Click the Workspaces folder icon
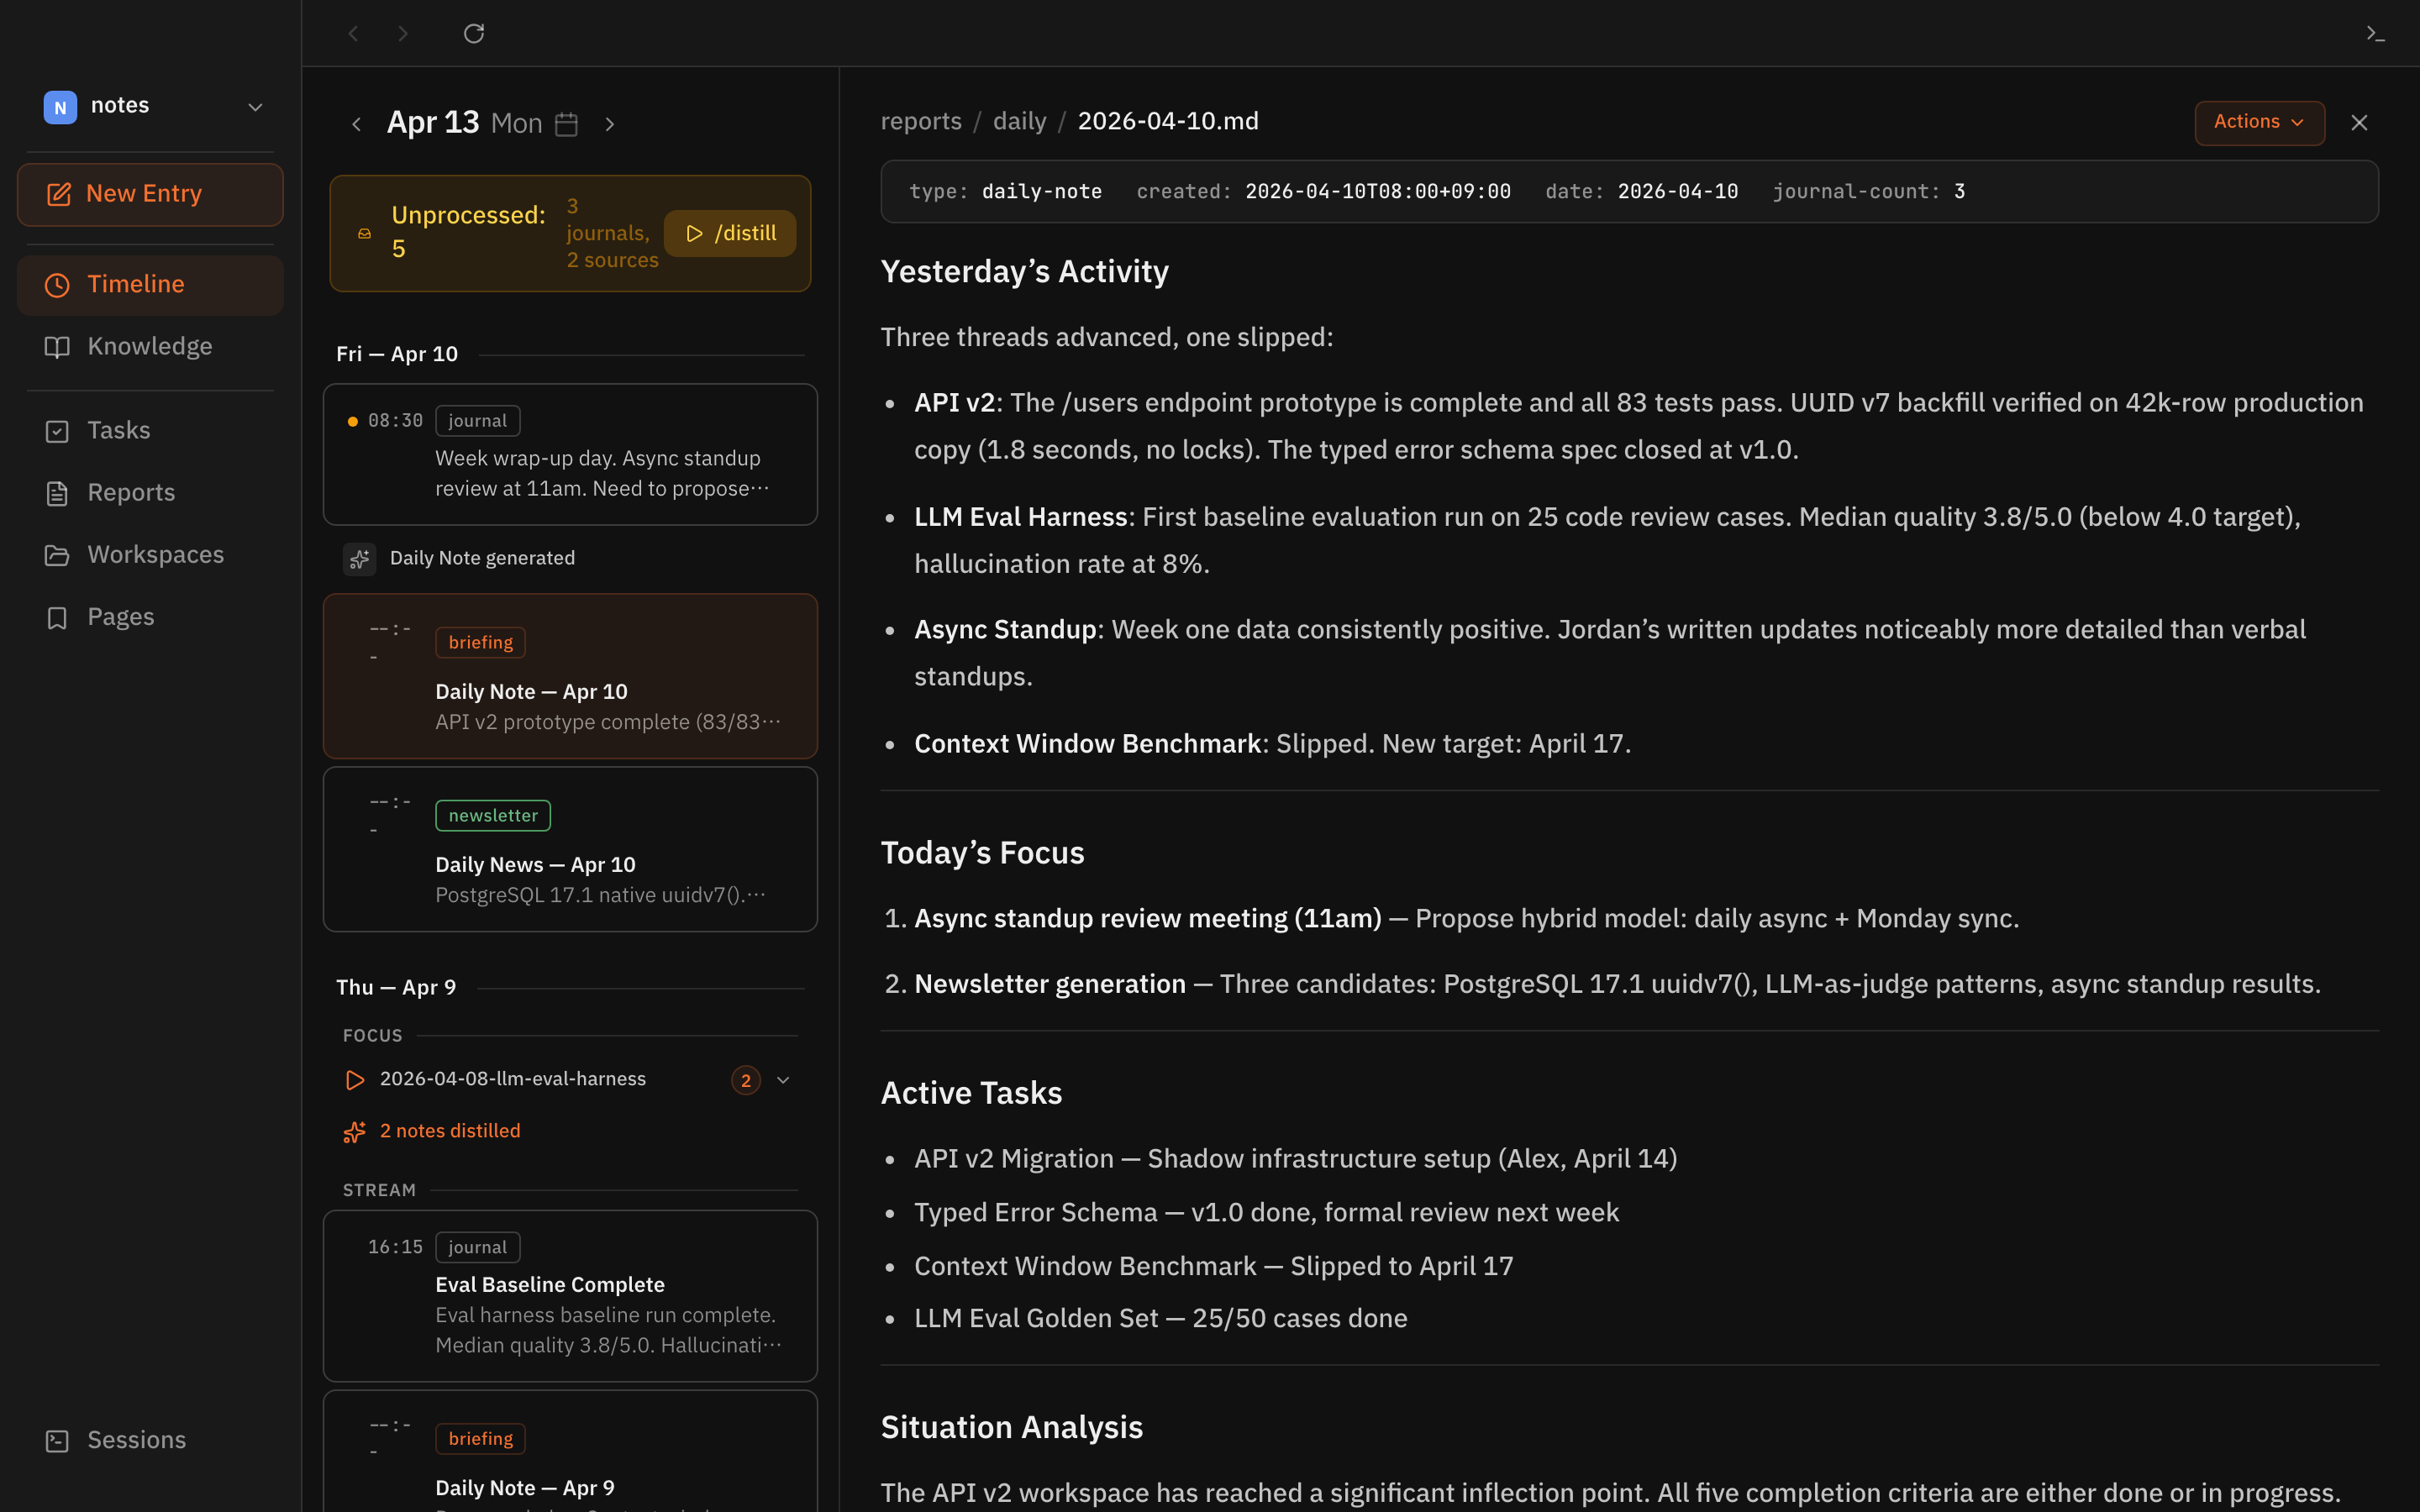The image size is (2420, 1512). coord(57,555)
